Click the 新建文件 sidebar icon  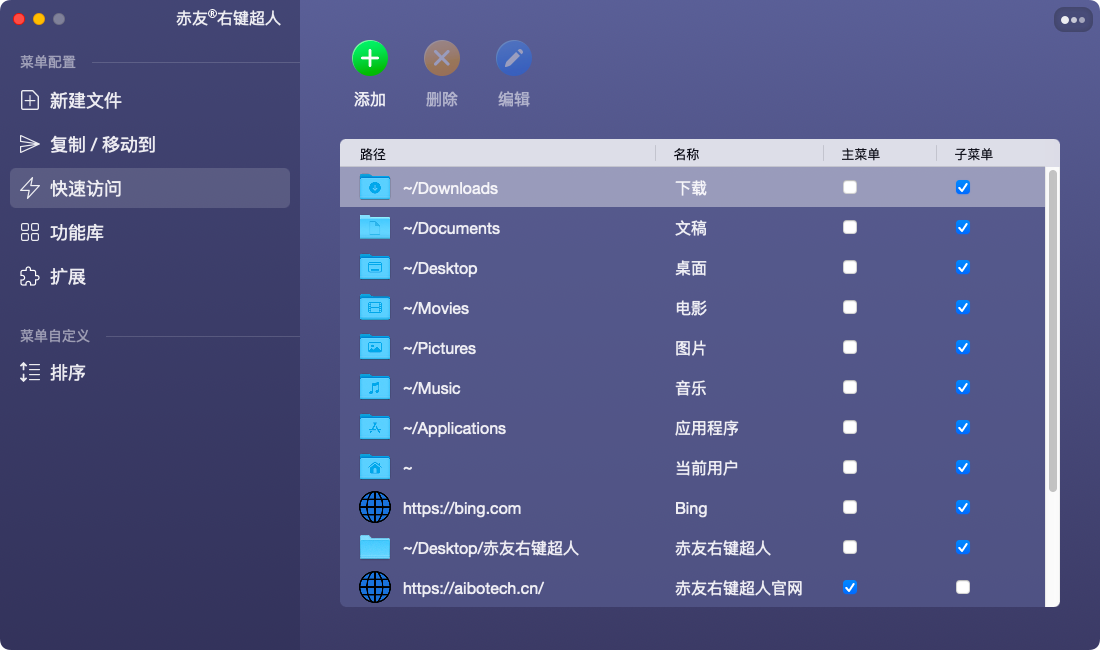pos(29,100)
